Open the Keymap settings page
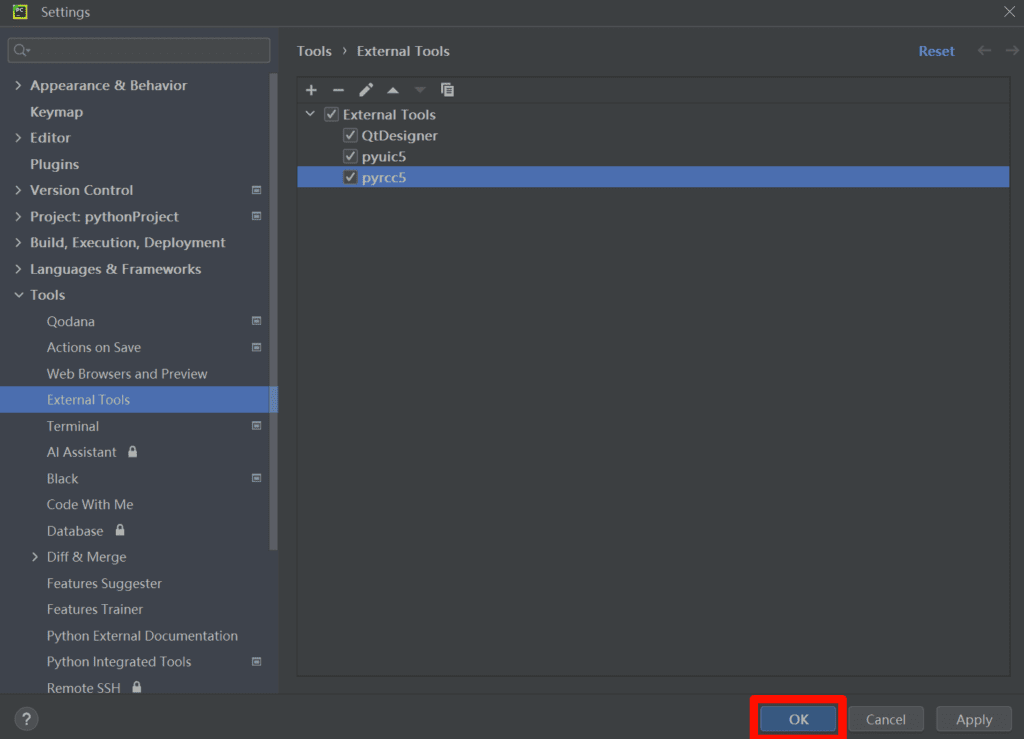This screenshot has width=1024, height=739. tap(56, 112)
